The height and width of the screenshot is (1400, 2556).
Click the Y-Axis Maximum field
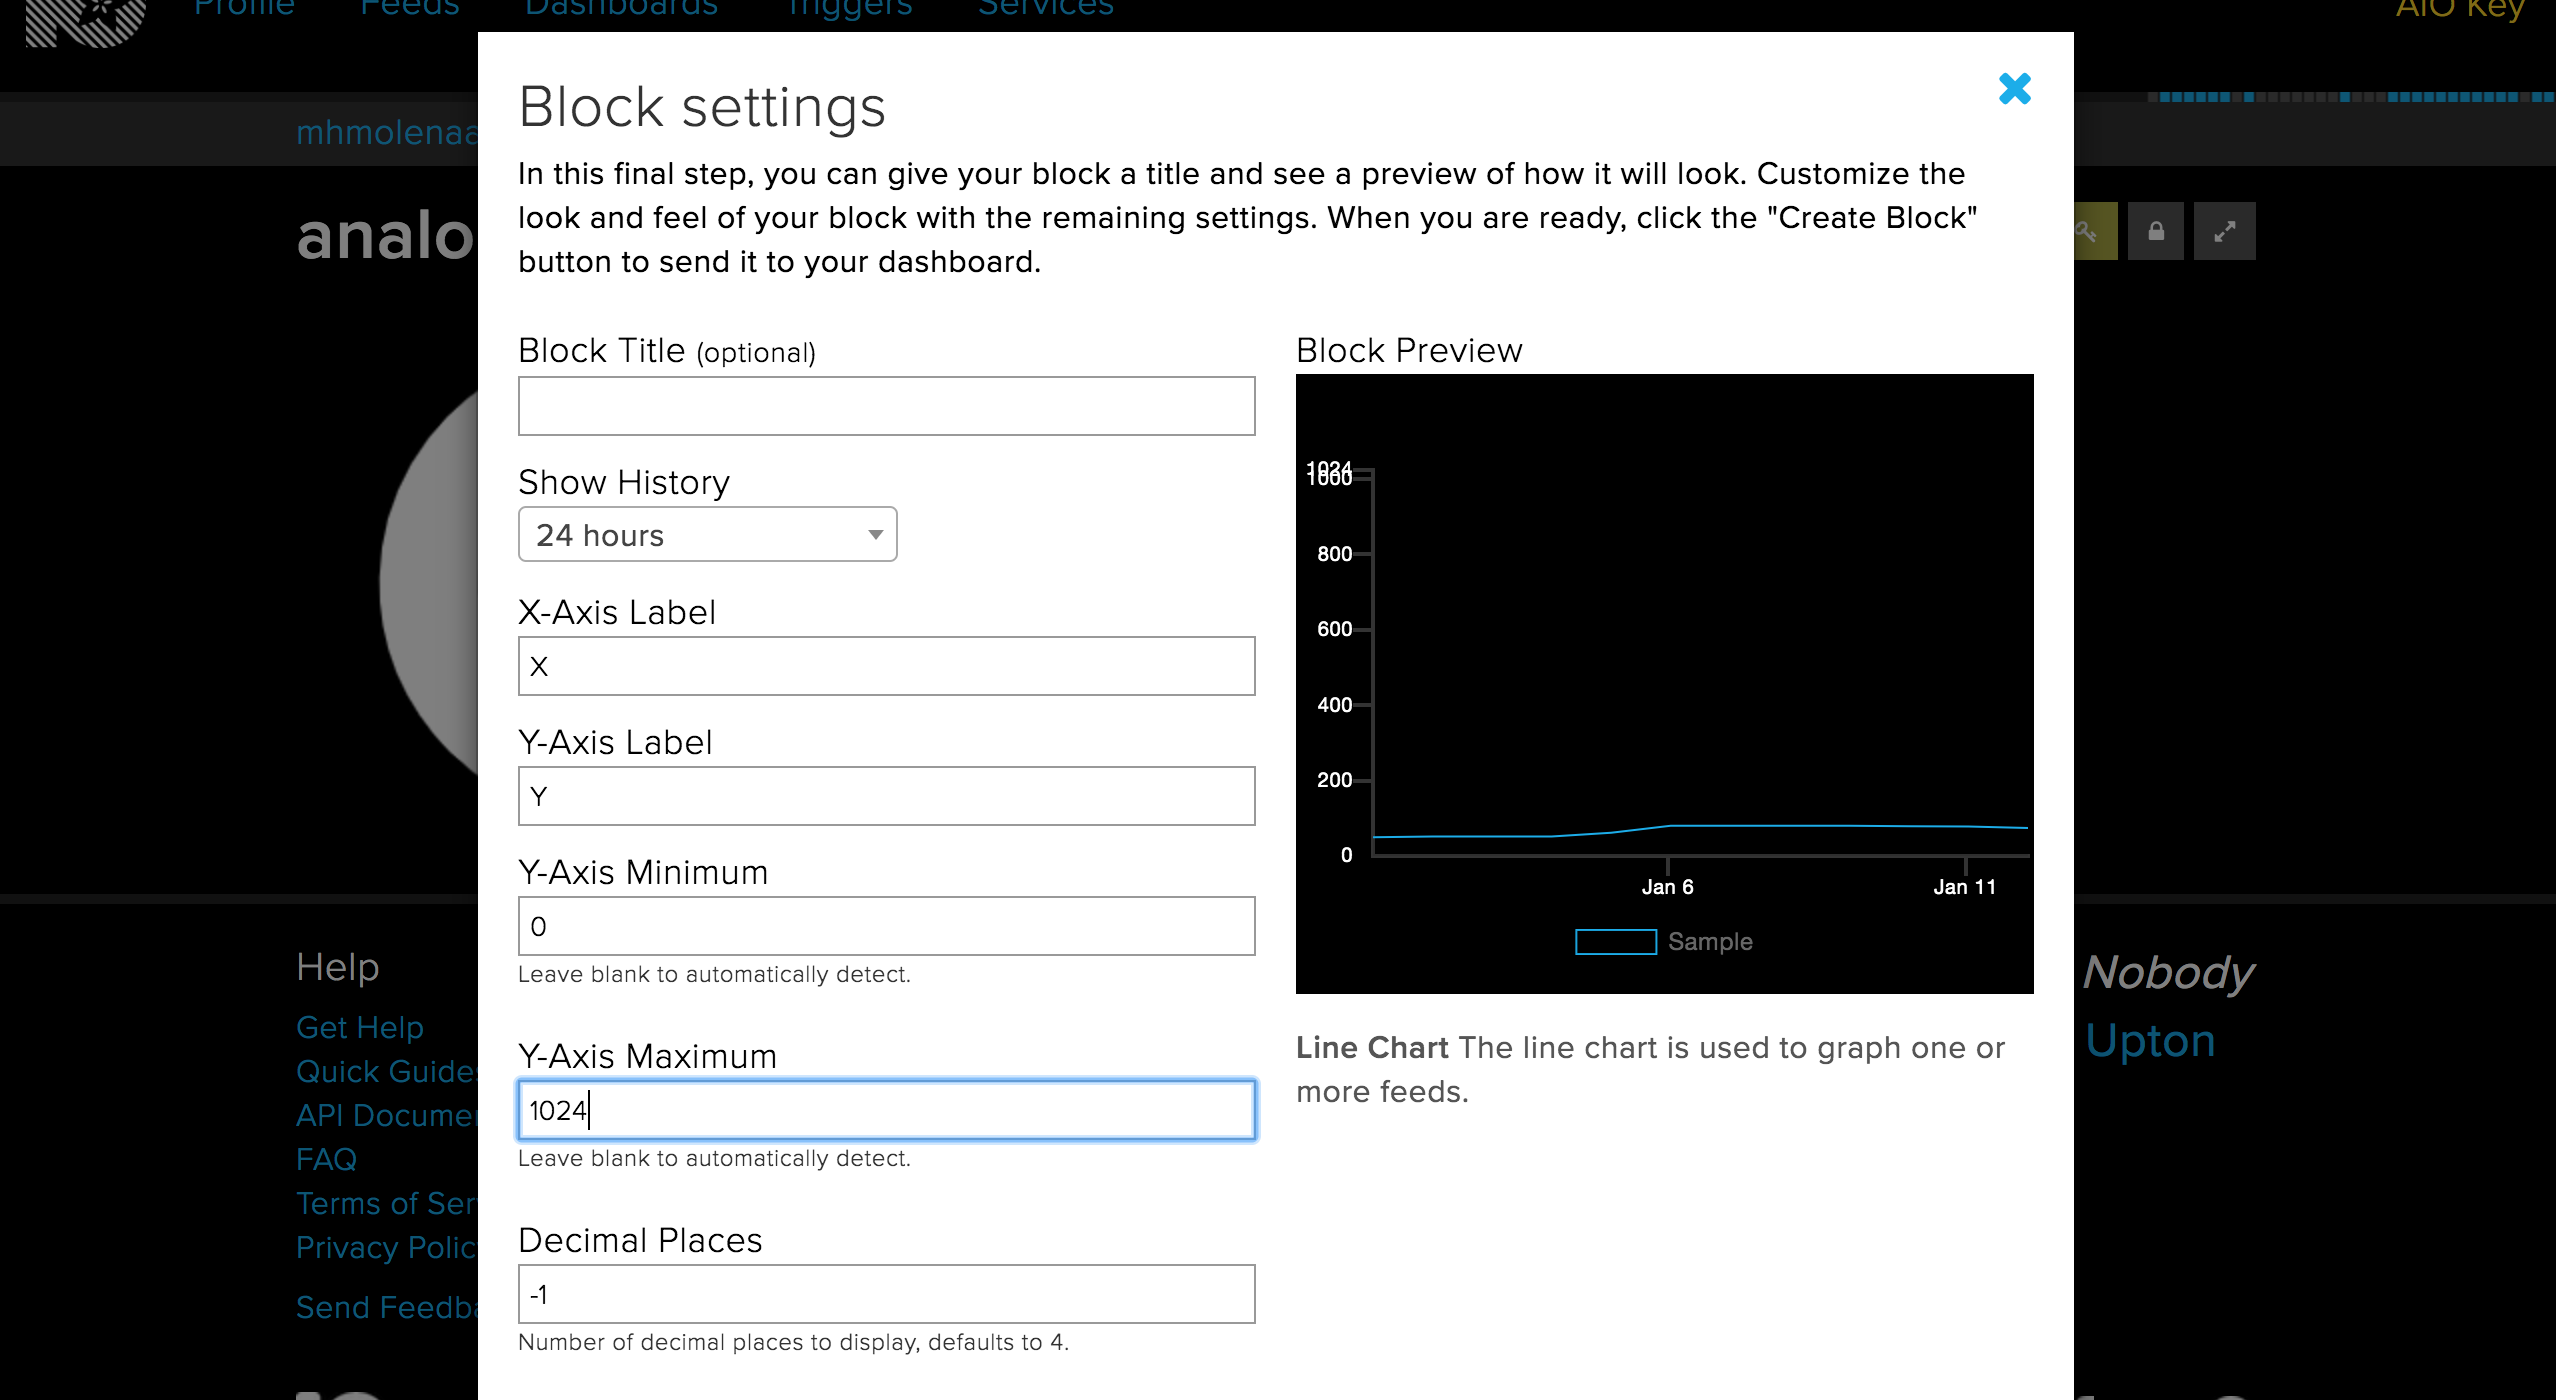click(886, 1110)
